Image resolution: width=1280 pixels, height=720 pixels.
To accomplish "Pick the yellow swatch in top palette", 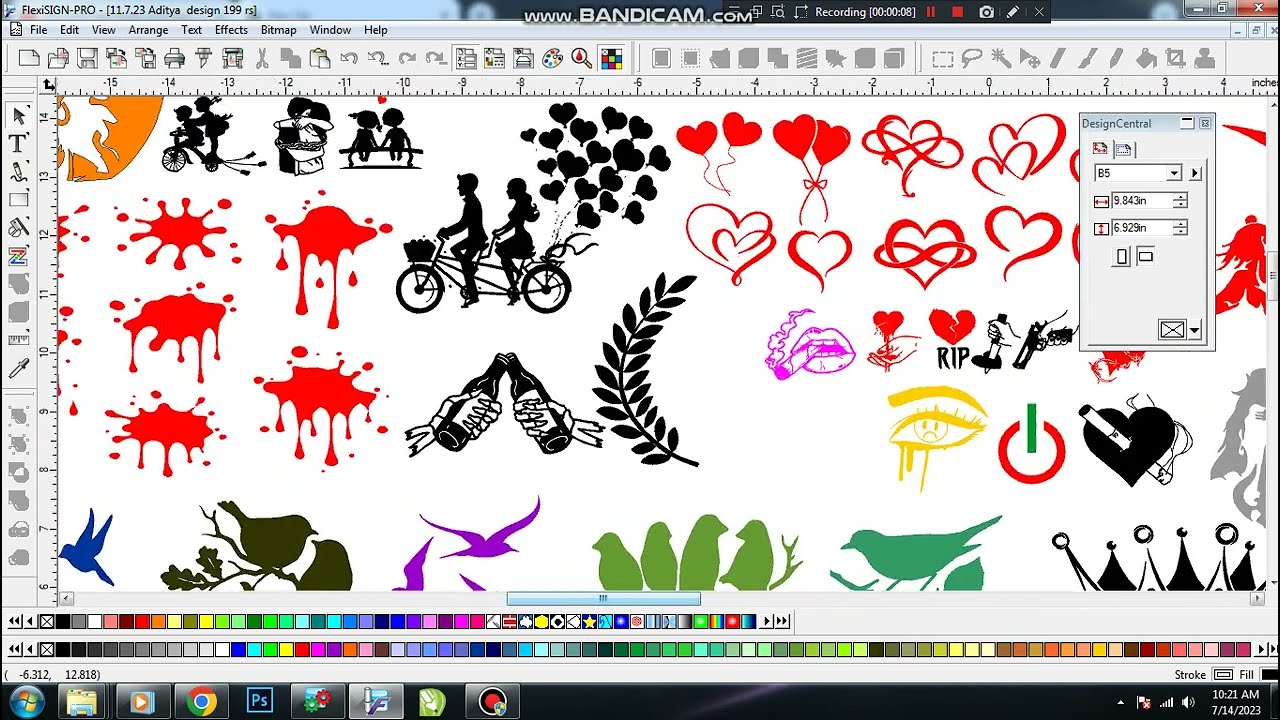I will (204, 621).
